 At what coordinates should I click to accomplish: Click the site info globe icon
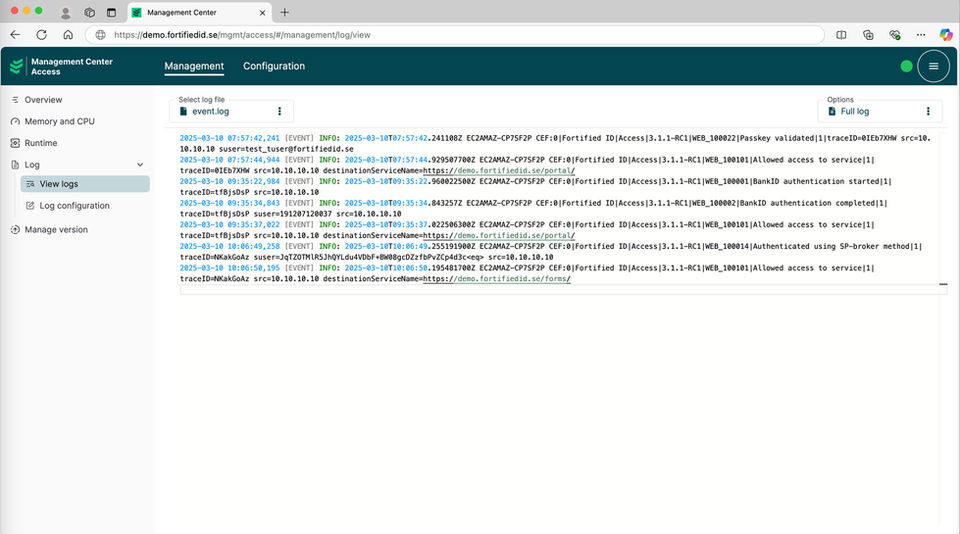point(100,35)
